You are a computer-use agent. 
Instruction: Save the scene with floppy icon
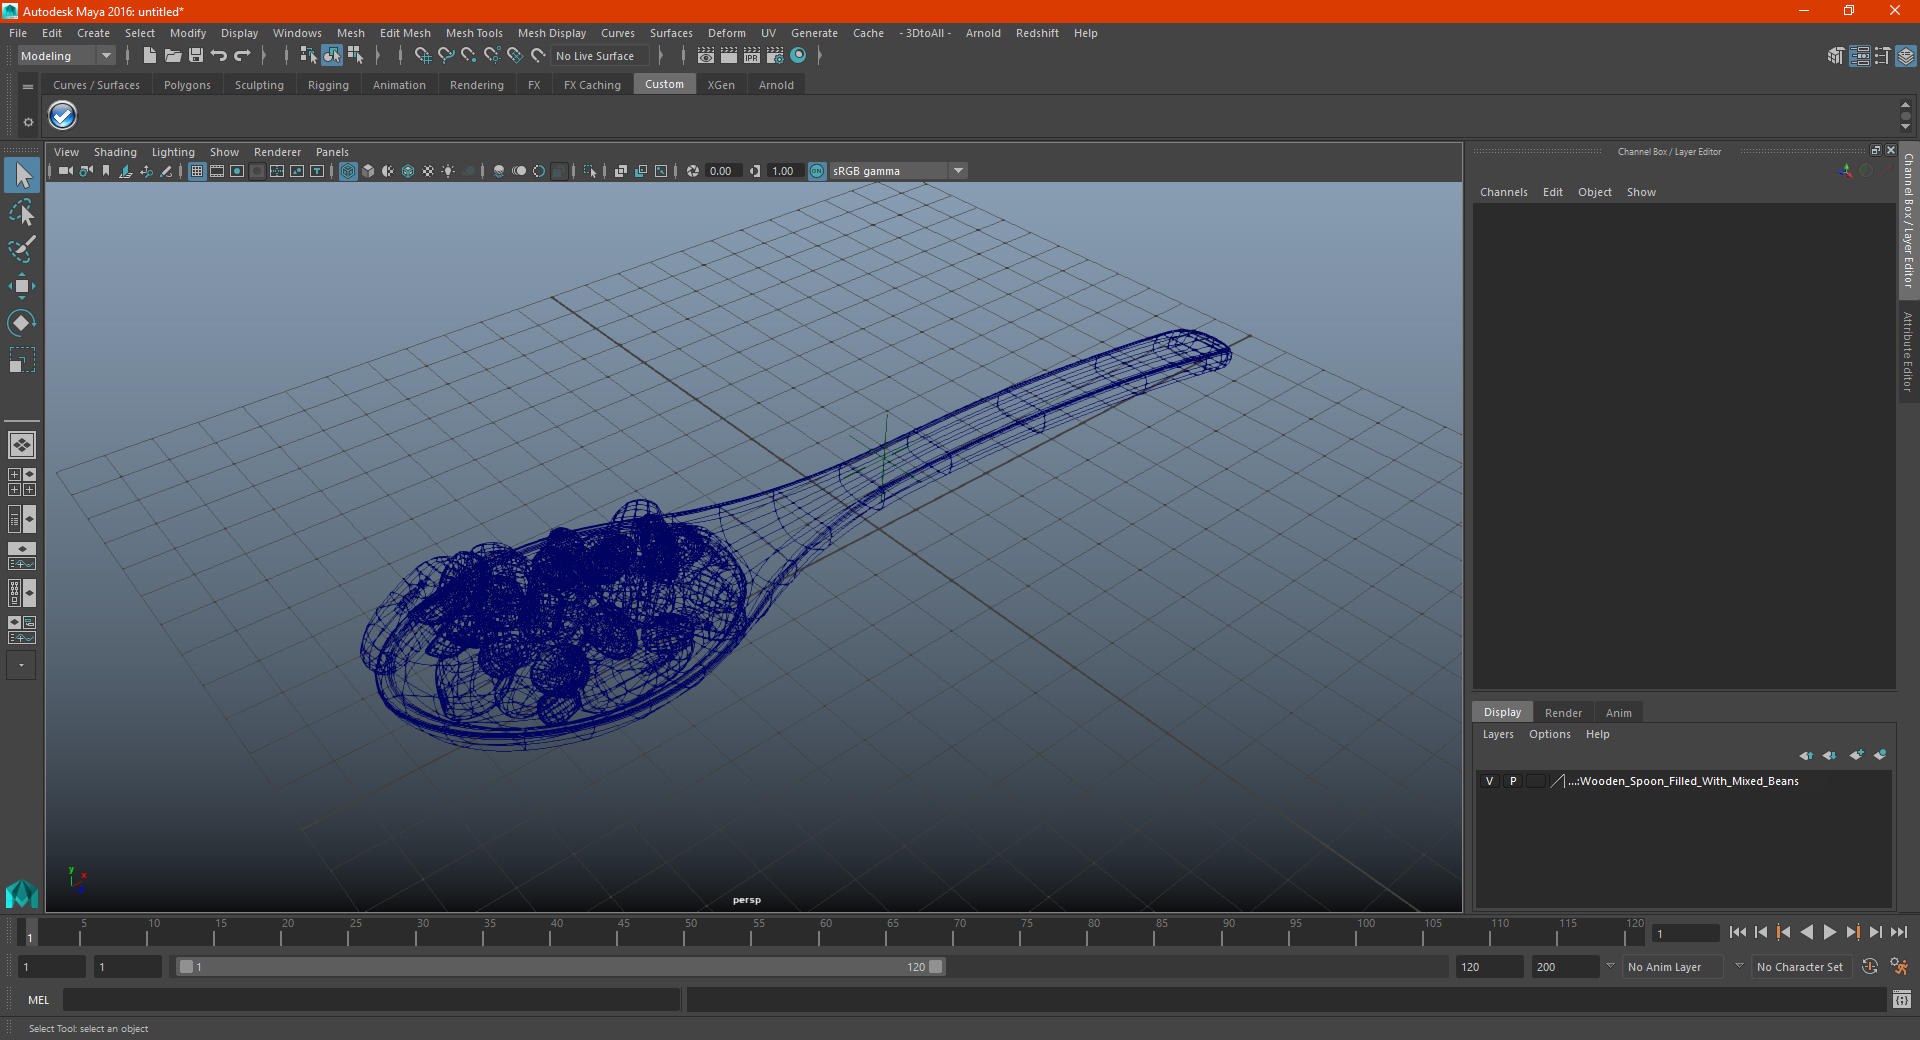pyautogui.click(x=196, y=56)
